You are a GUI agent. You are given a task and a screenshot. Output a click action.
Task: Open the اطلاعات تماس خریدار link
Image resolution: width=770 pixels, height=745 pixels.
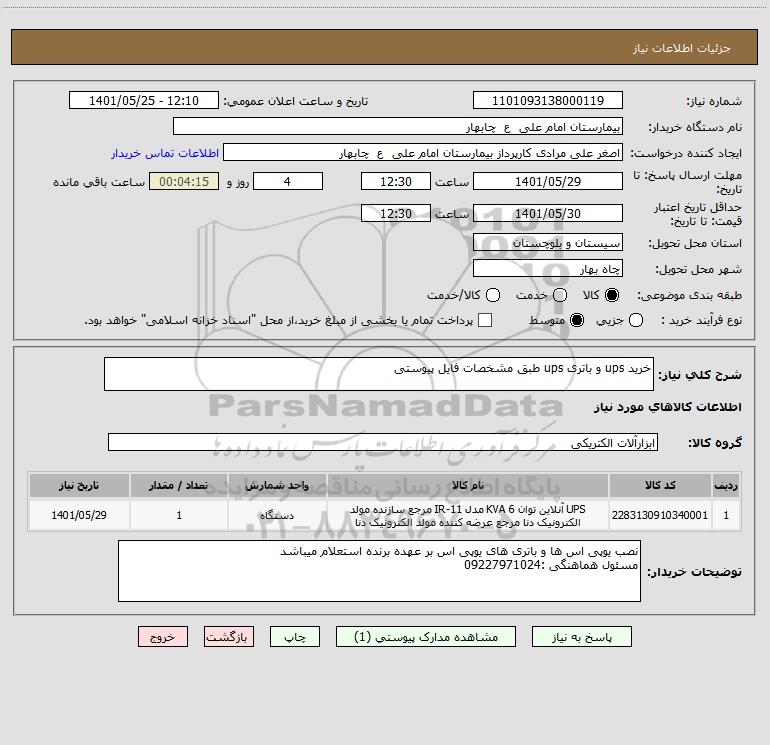click(165, 153)
